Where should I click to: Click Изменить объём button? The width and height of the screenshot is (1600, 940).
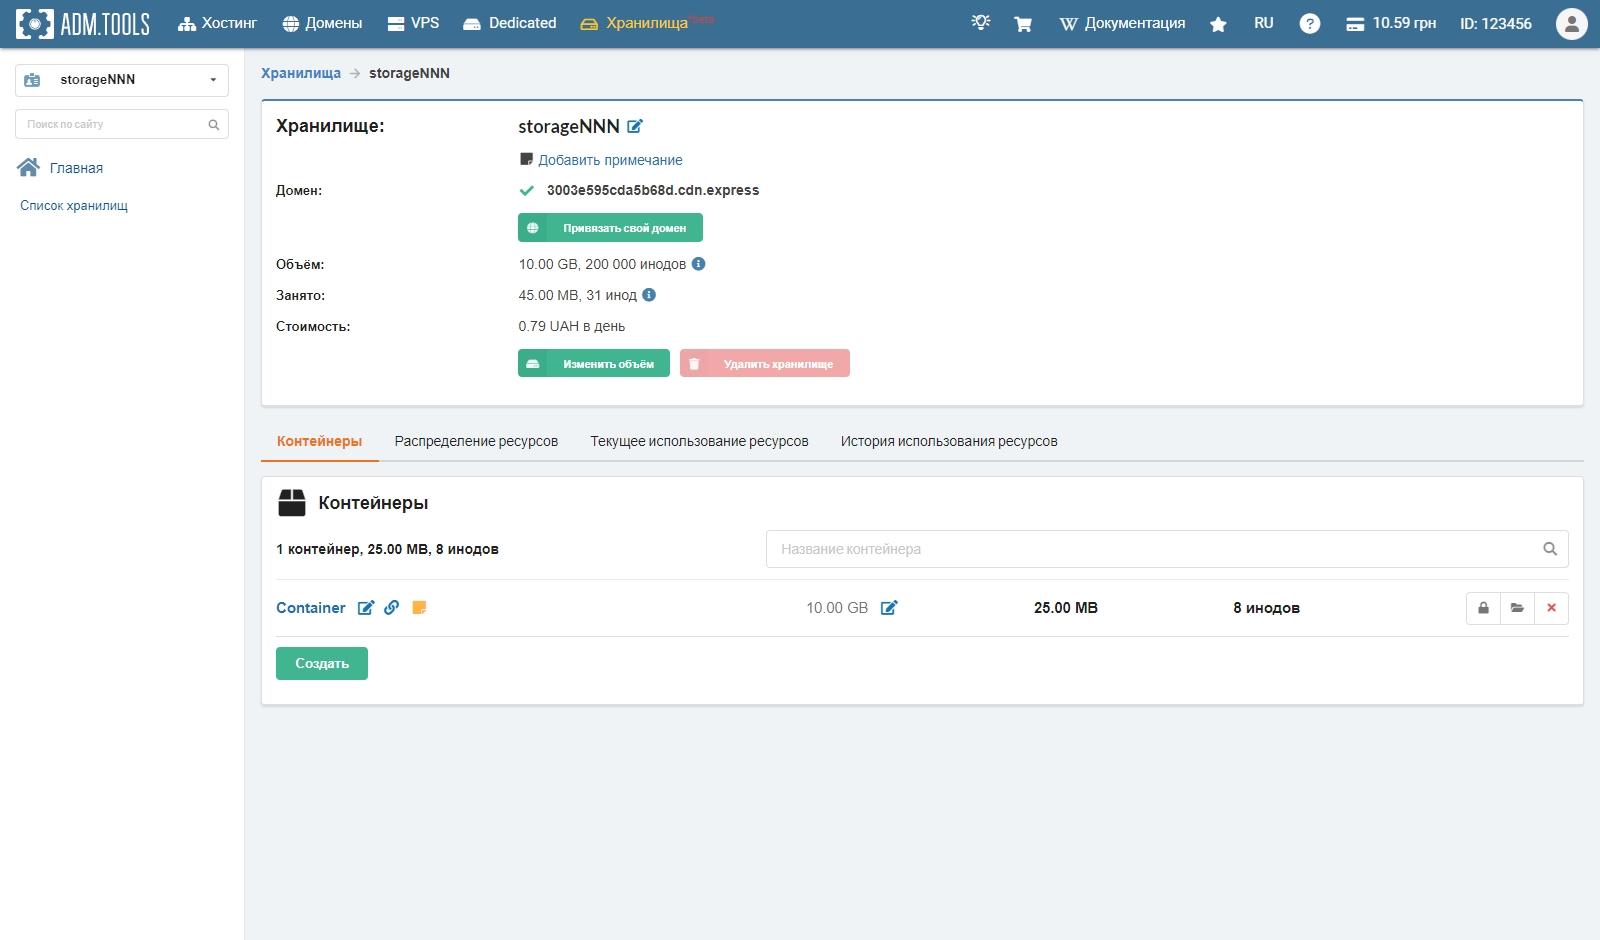pos(594,363)
